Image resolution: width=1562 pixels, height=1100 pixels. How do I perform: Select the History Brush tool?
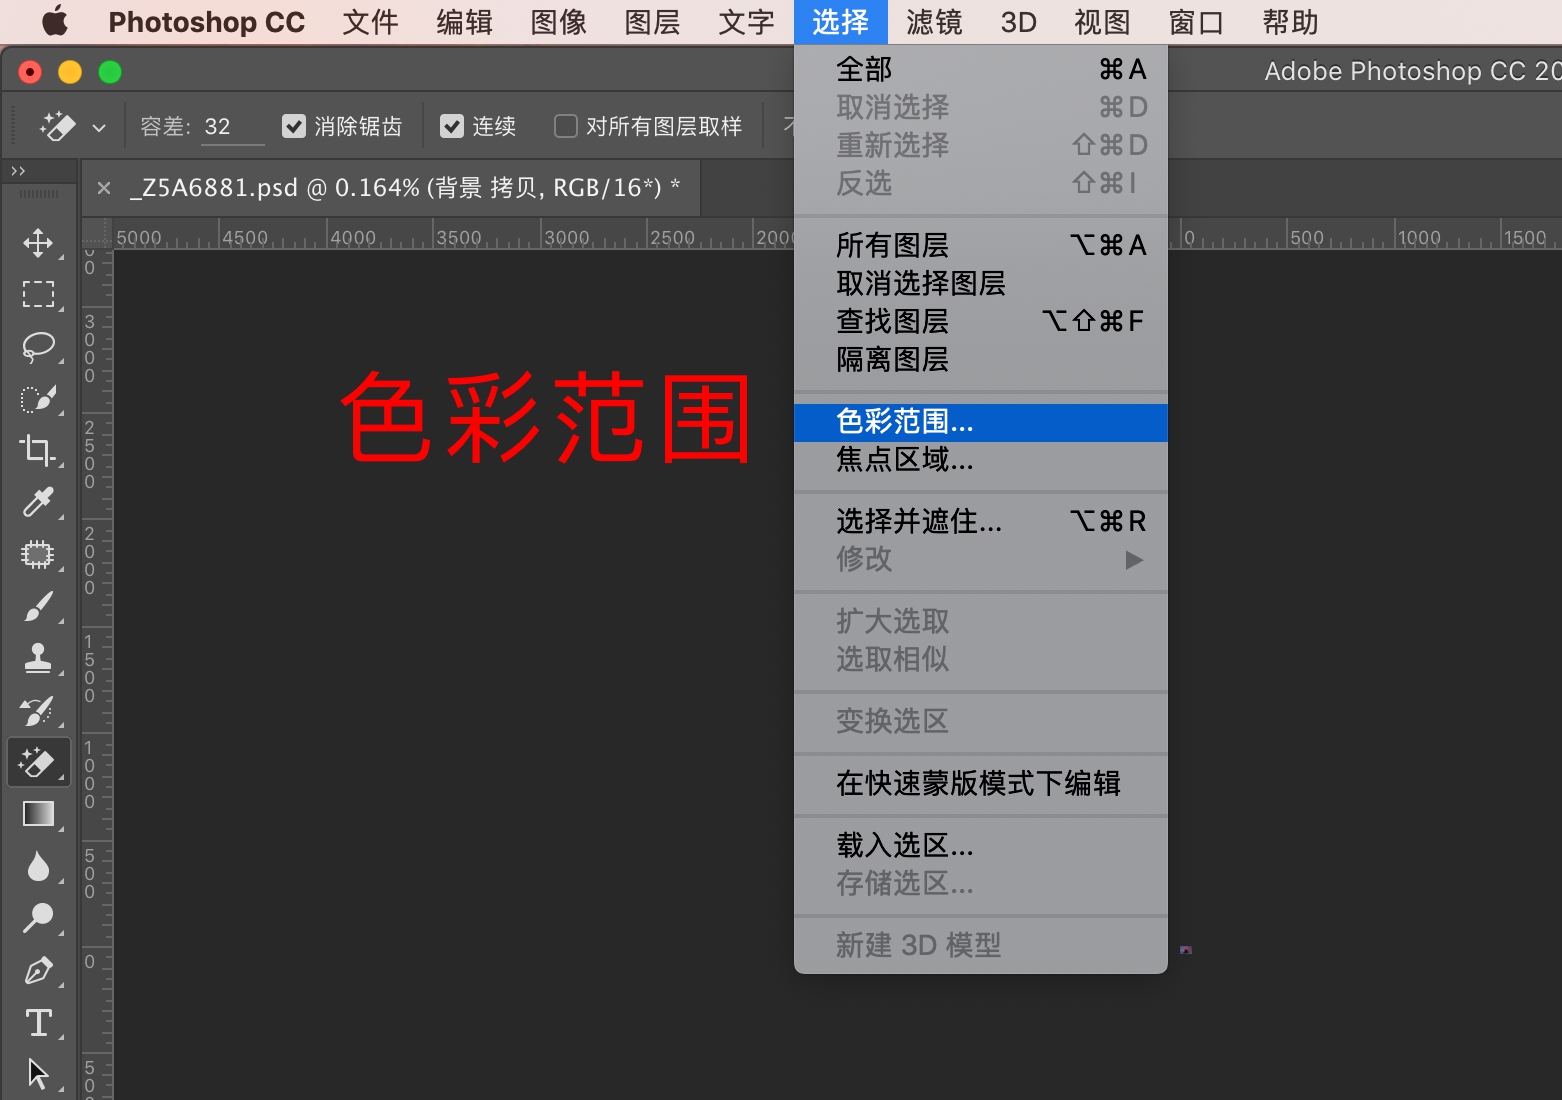(x=39, y=710)
